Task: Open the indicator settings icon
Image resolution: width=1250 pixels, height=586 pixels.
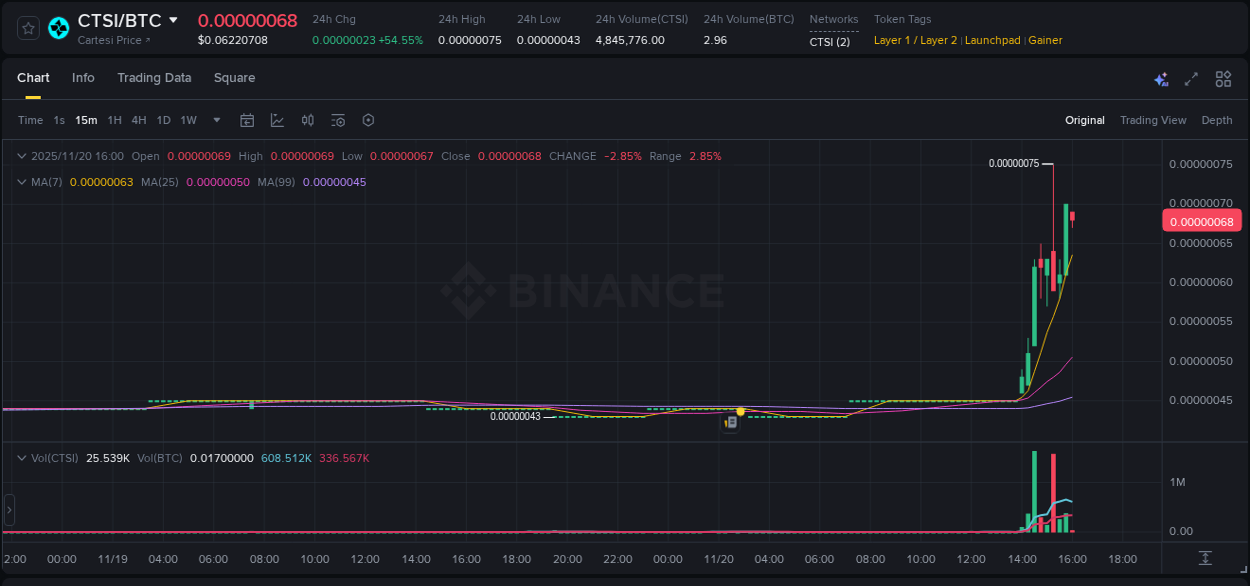Action: (x=337, y=120)
